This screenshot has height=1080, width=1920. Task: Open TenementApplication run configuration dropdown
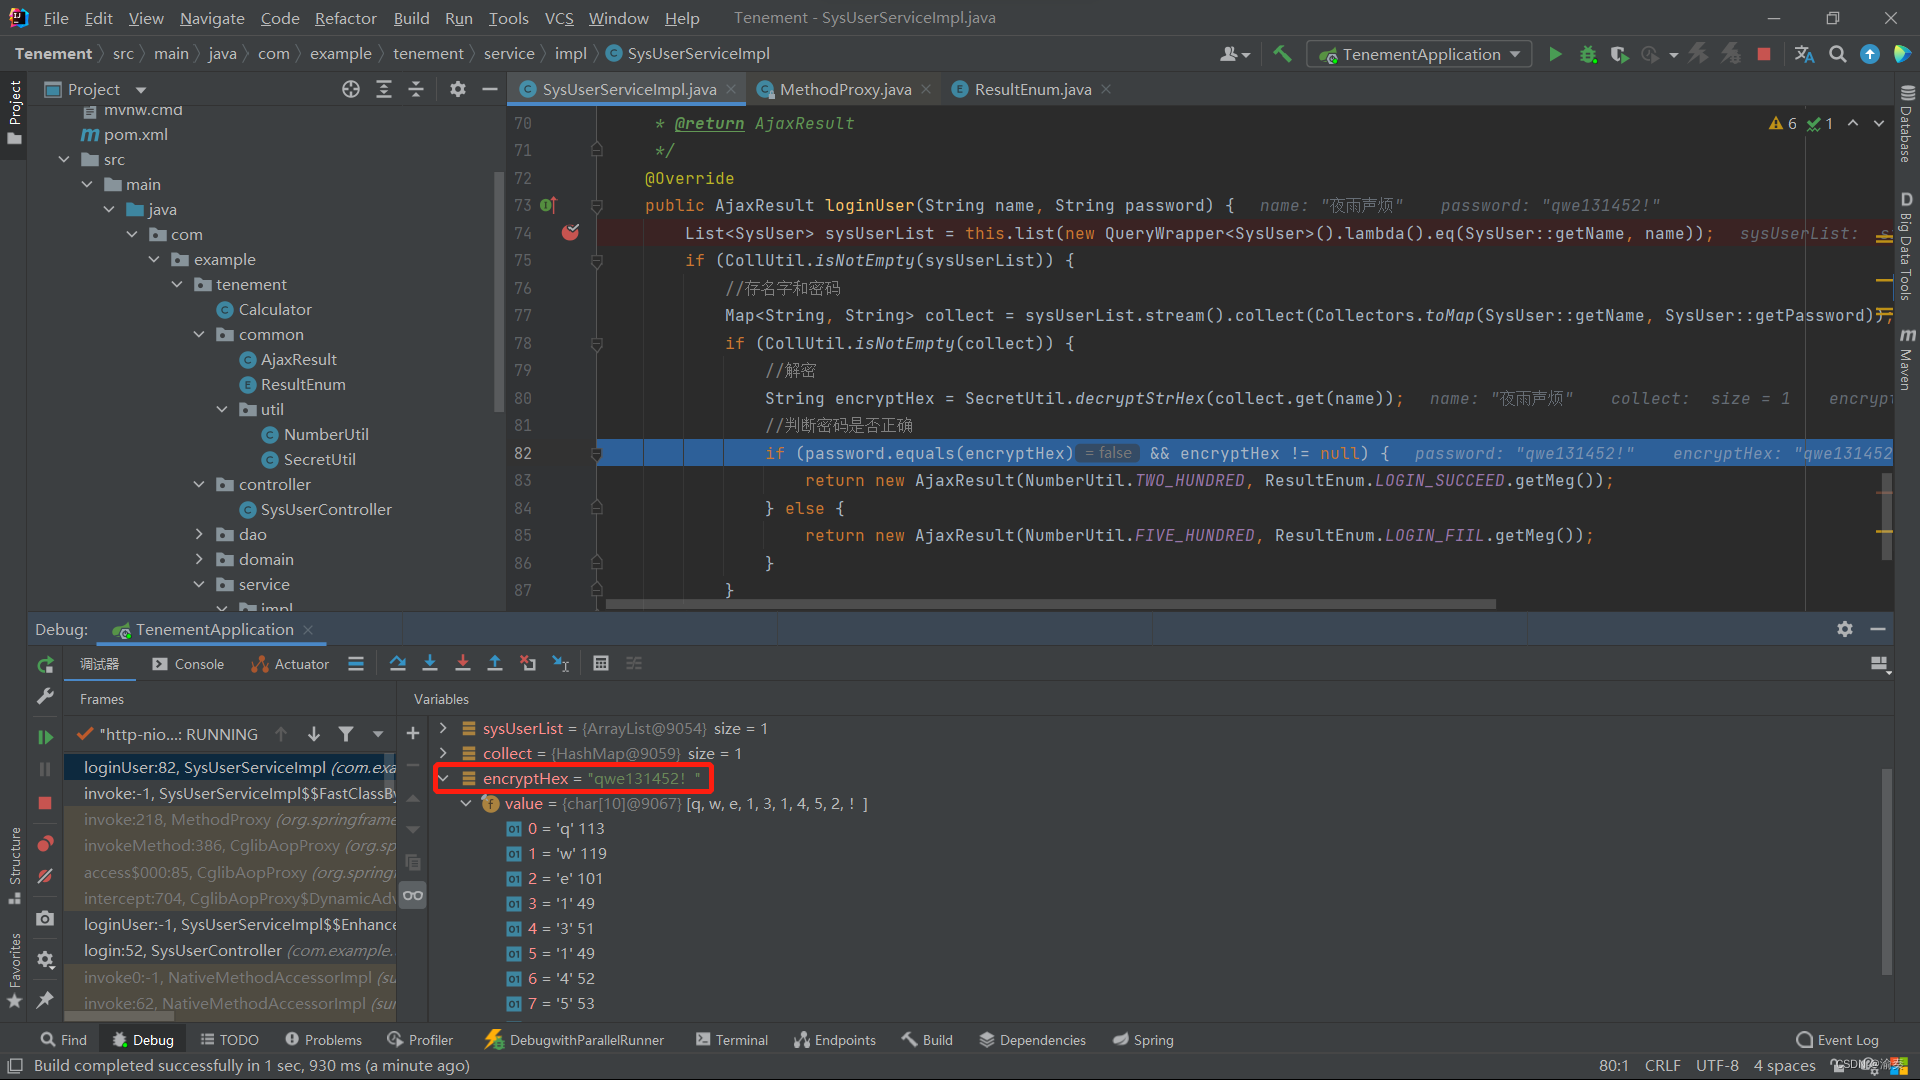point(1421,54)
